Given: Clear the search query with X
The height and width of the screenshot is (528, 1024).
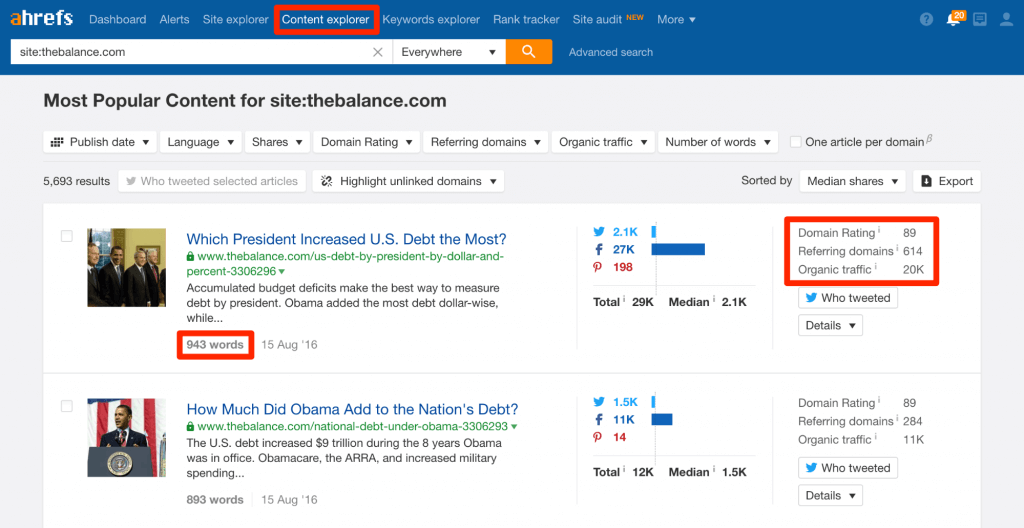Looking at the screenshot, I should (377, 52).
